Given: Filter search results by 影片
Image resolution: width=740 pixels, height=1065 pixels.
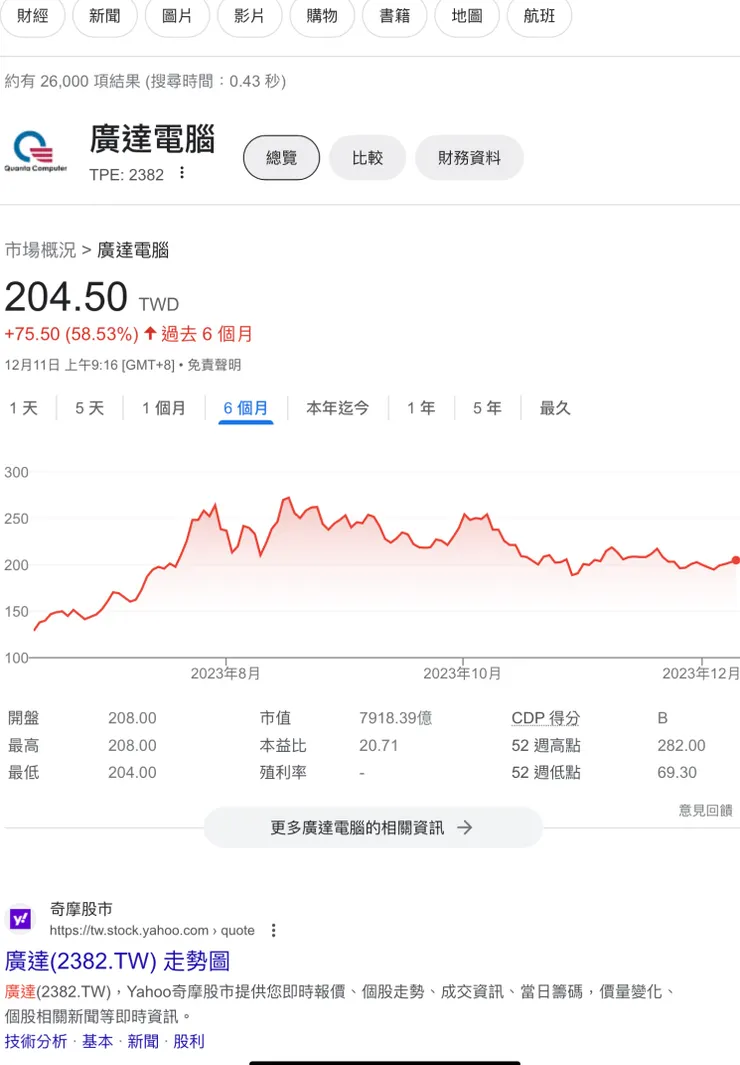Looking at the screenshot, I should (x=249, y=16).
